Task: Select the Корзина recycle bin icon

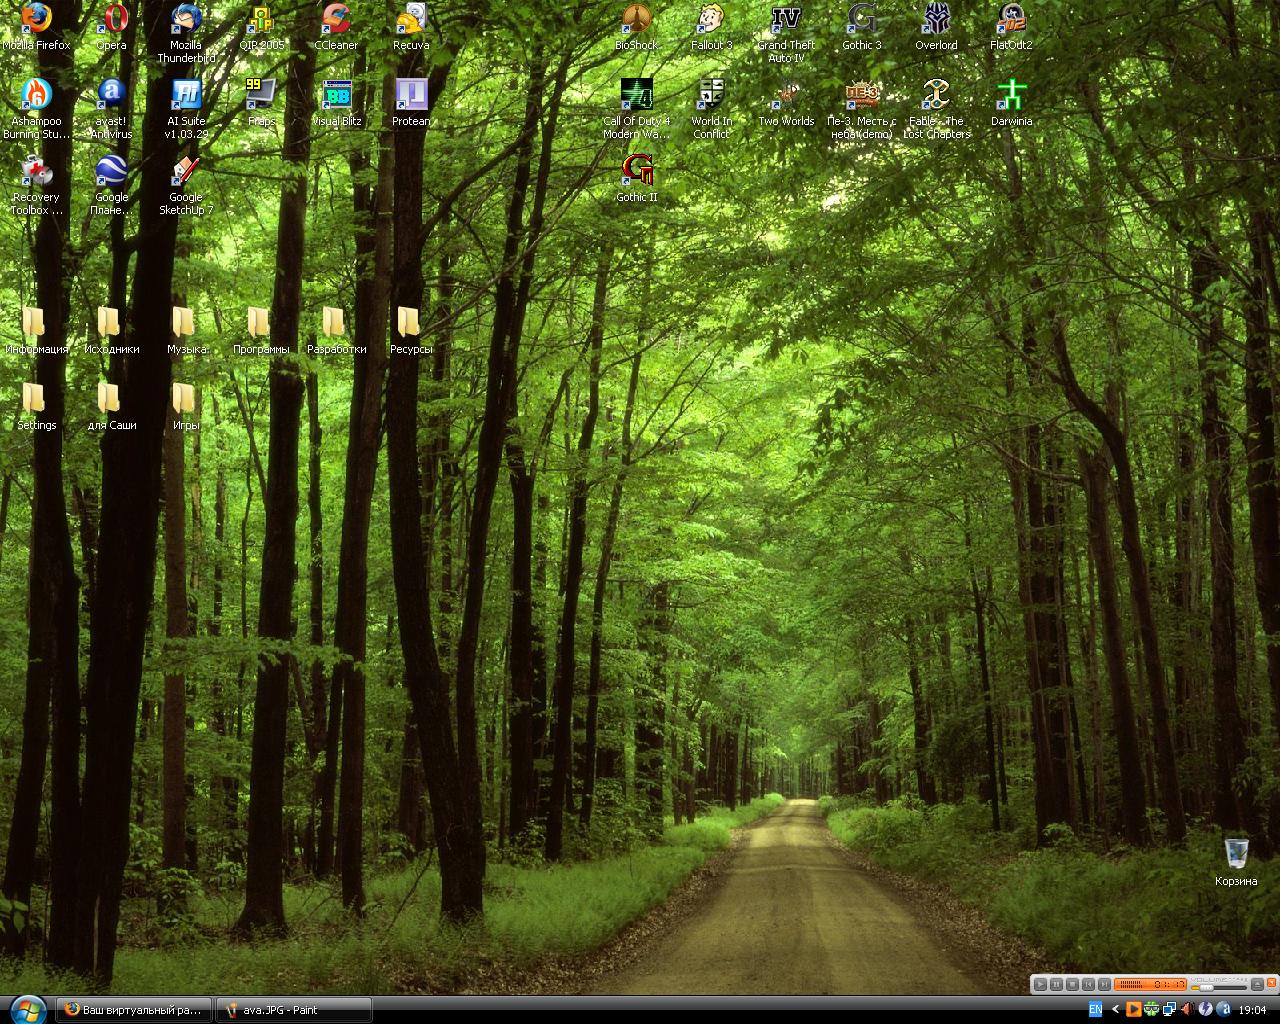Action: [1236, 855]
